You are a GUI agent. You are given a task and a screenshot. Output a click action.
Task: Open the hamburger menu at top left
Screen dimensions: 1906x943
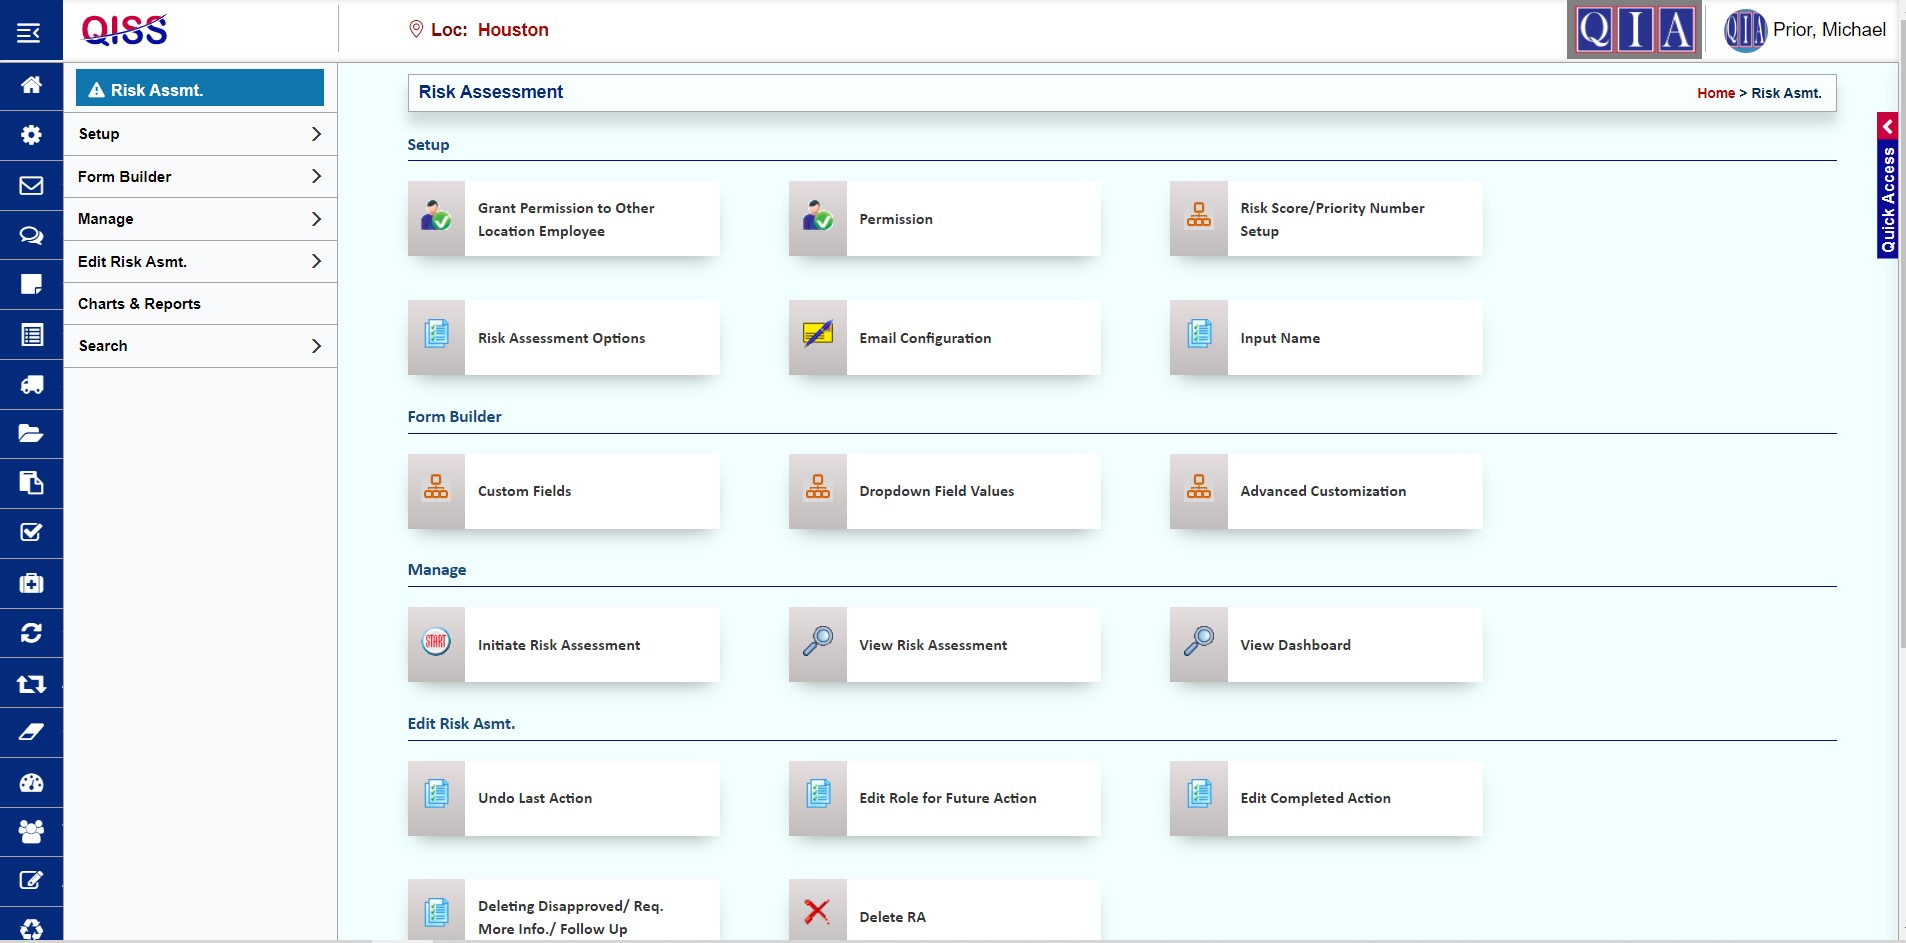(29, 30)
